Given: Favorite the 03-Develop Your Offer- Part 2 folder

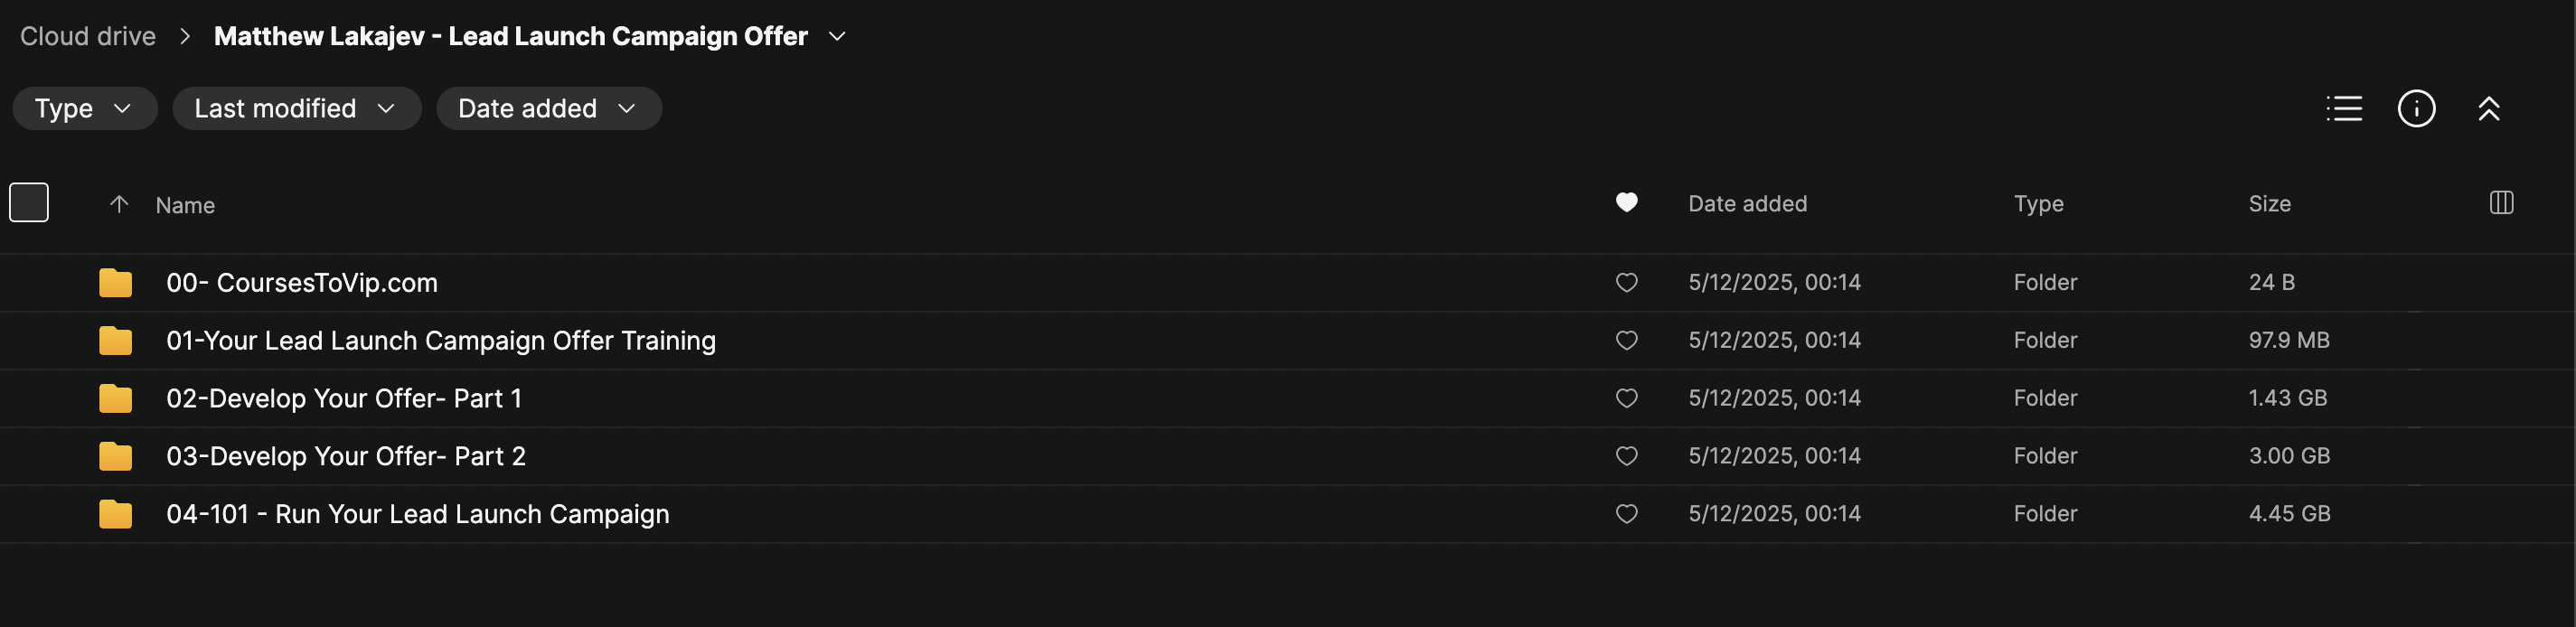Looking at the screenshot, I should tap(1626, 456).
